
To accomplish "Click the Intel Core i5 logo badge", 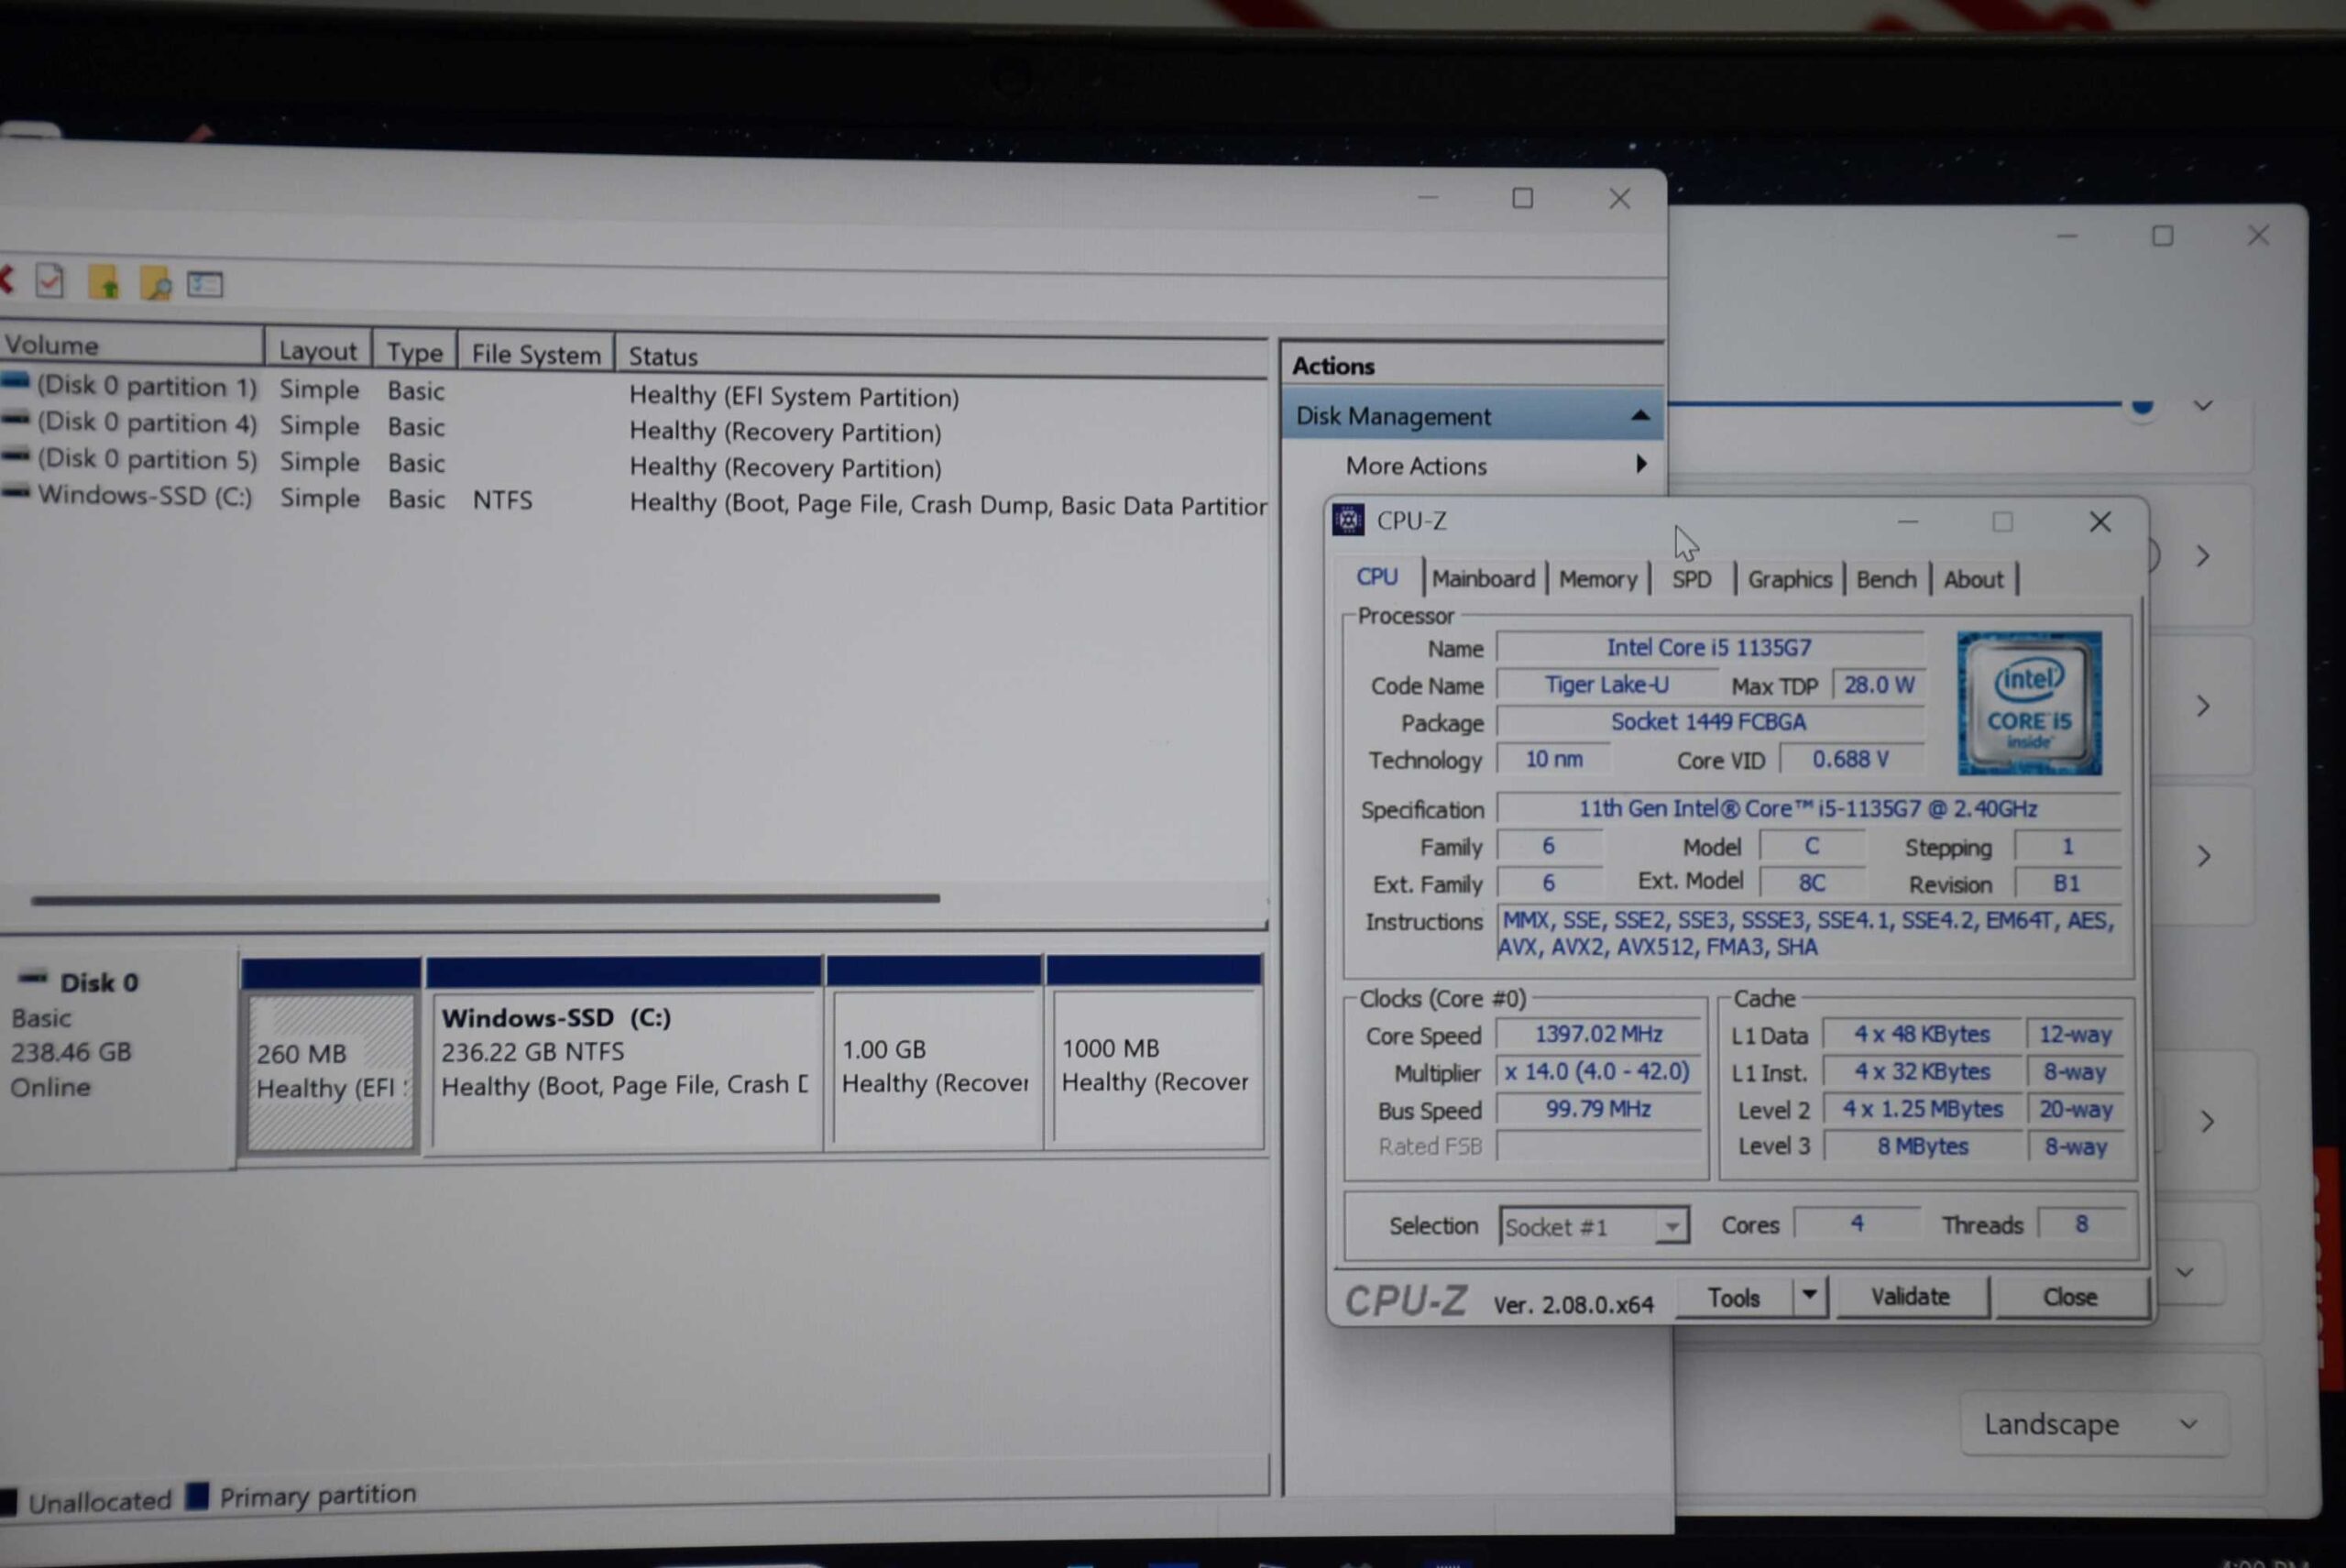I will 2028,703.
